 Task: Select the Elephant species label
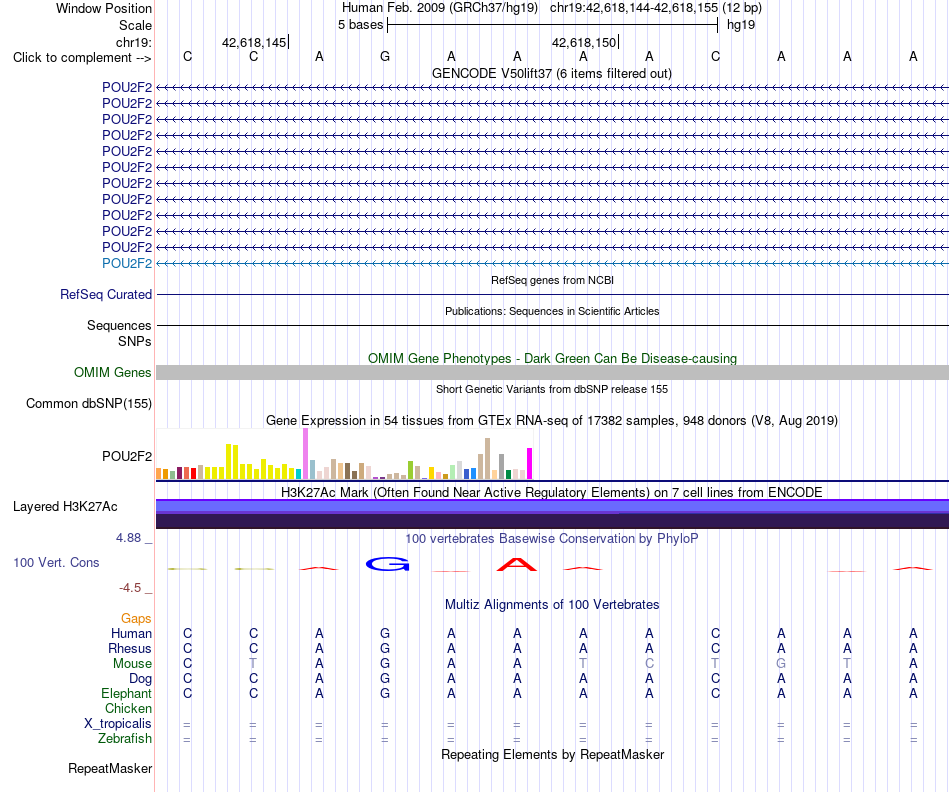[126, 693]
